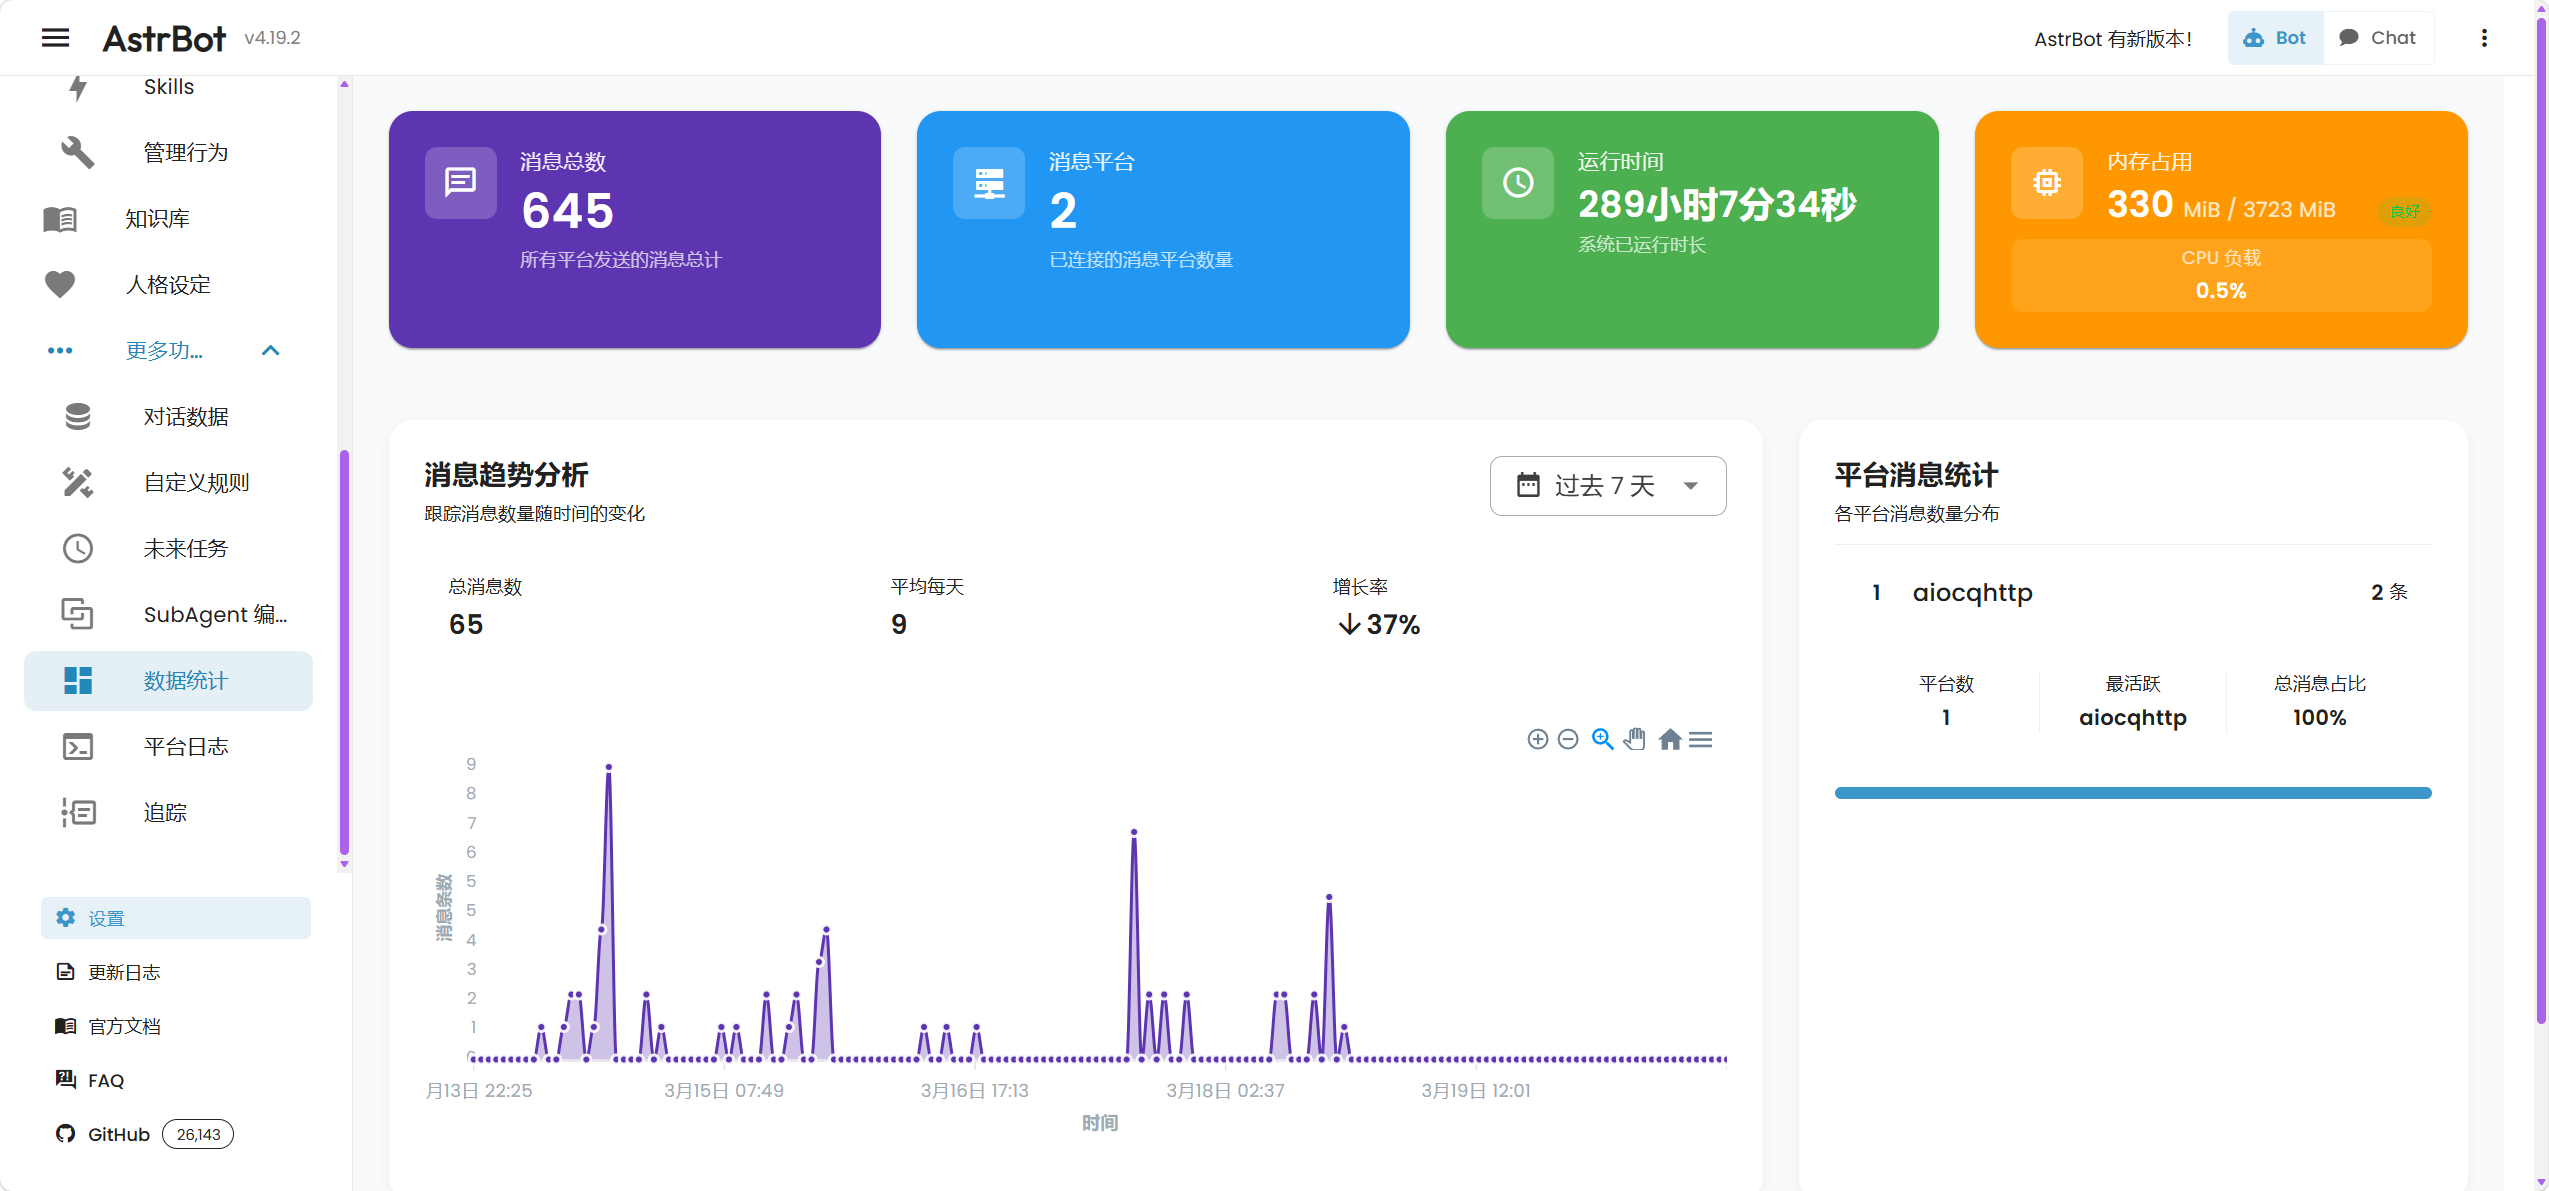Click the CPU 负载 0.5% panel
The width and height of the screenshot is (2549, 1191).
(2221, 275)
